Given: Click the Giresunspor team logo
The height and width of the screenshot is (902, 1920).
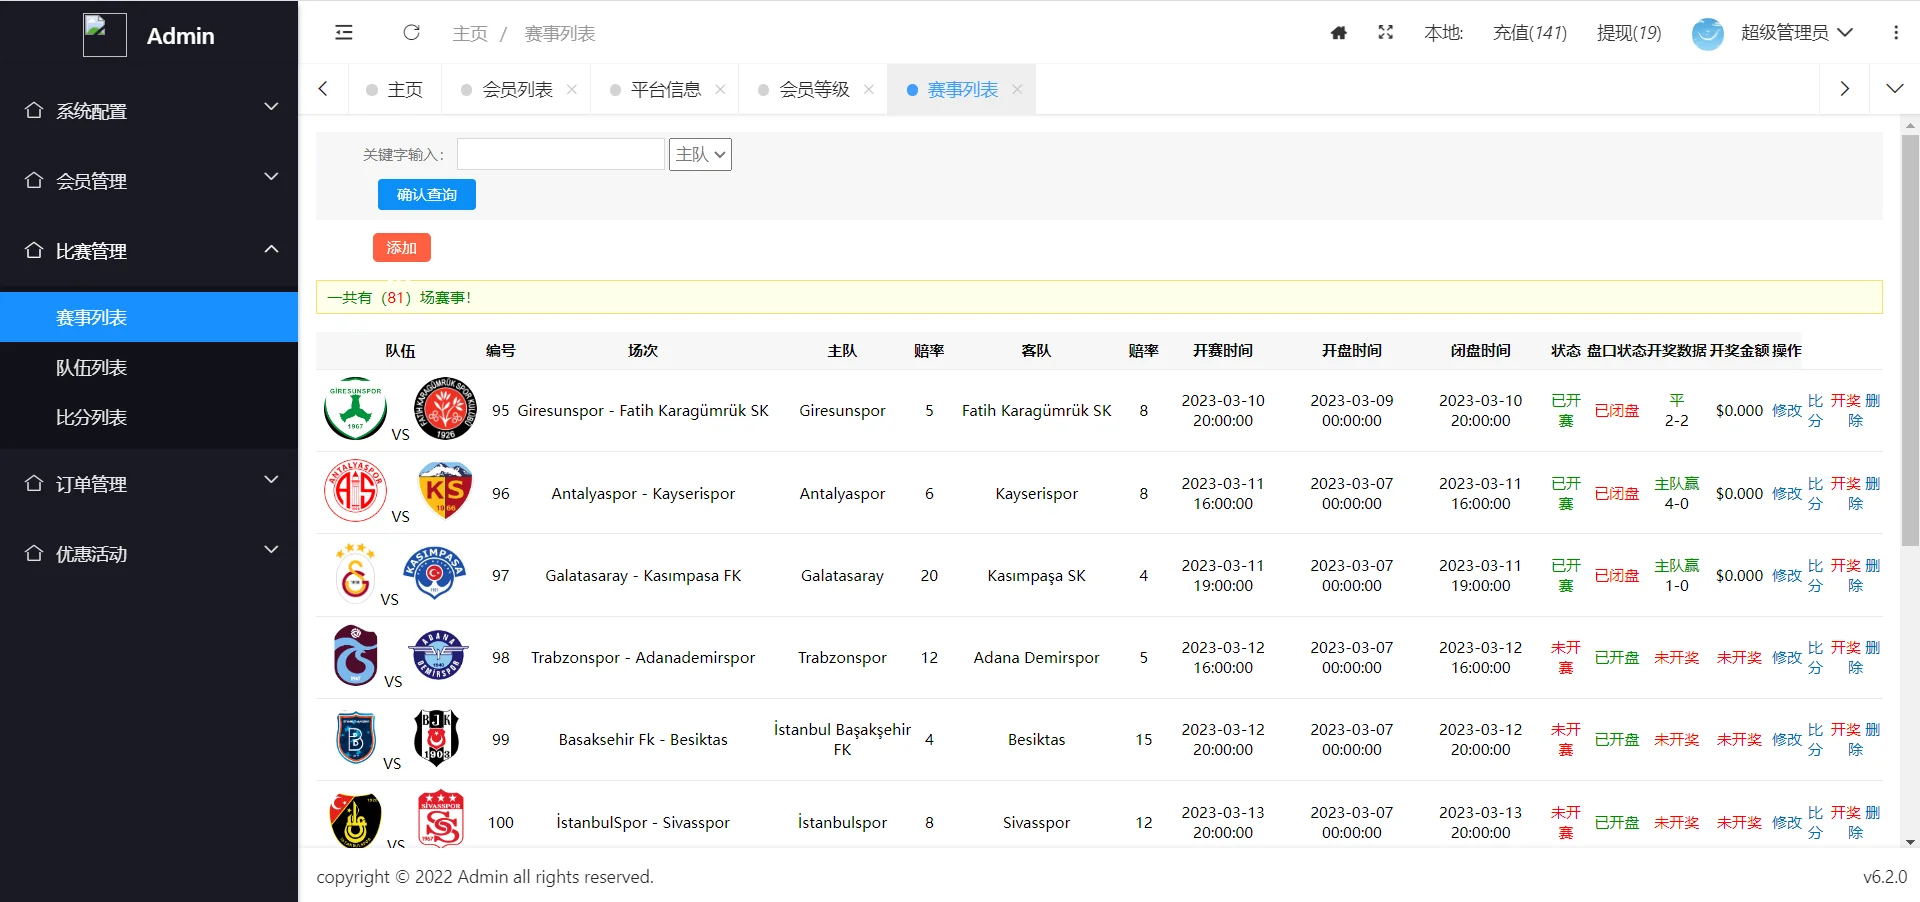Looking at the screenshot, I should pos(355,409).
